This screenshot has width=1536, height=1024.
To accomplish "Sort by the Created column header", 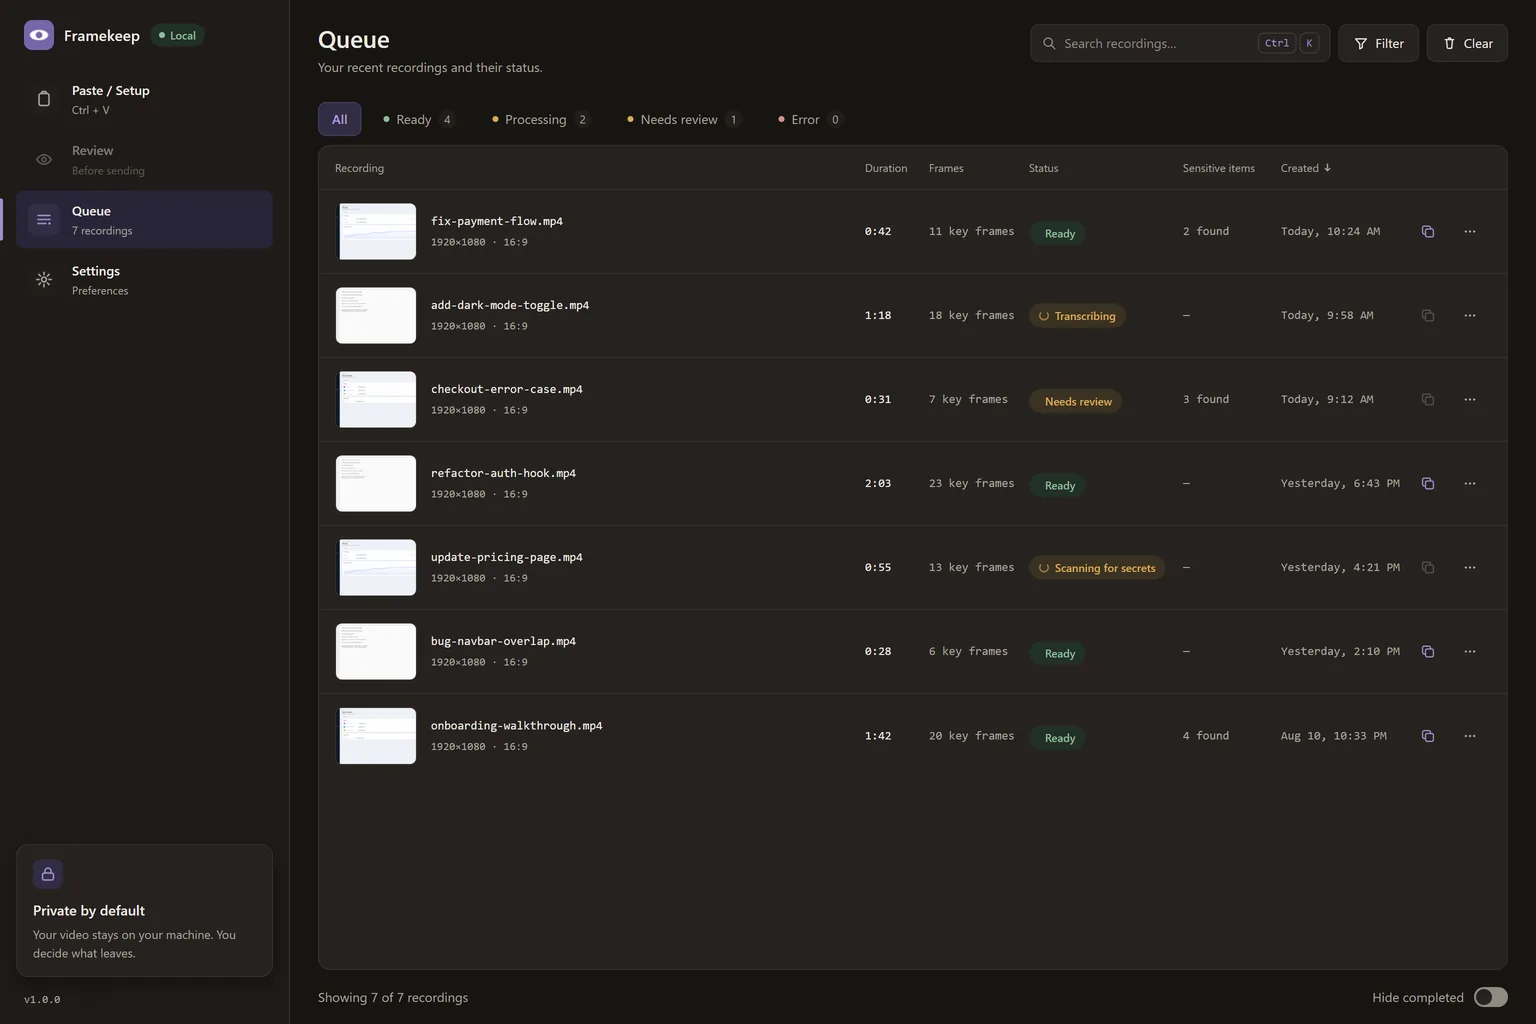I will [1305, 168].
